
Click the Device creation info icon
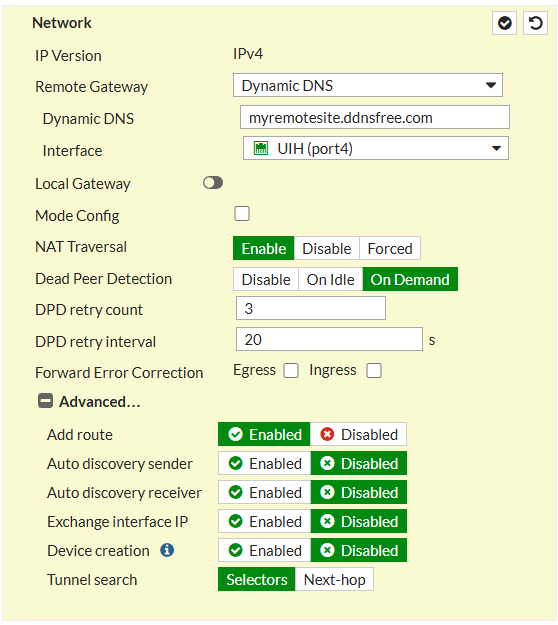(167, 550)
